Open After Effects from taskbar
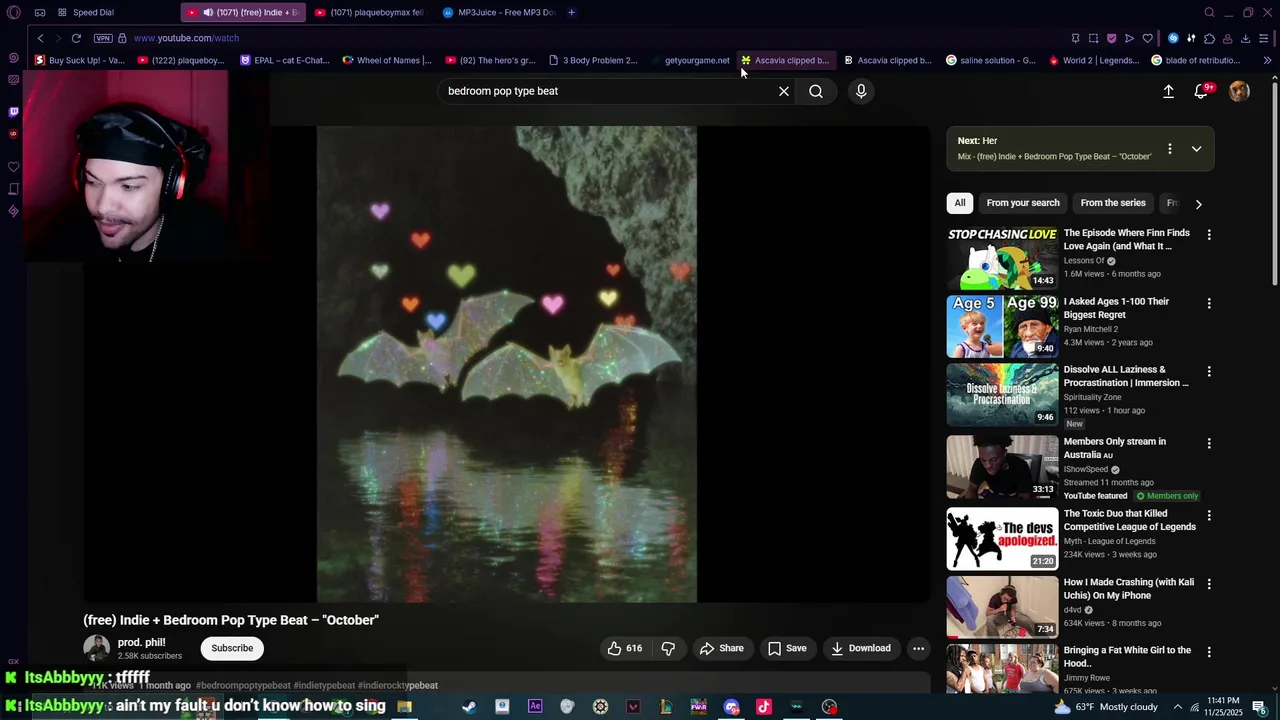The height and width of the screenshot is (720, 1280). coord(535,707)
